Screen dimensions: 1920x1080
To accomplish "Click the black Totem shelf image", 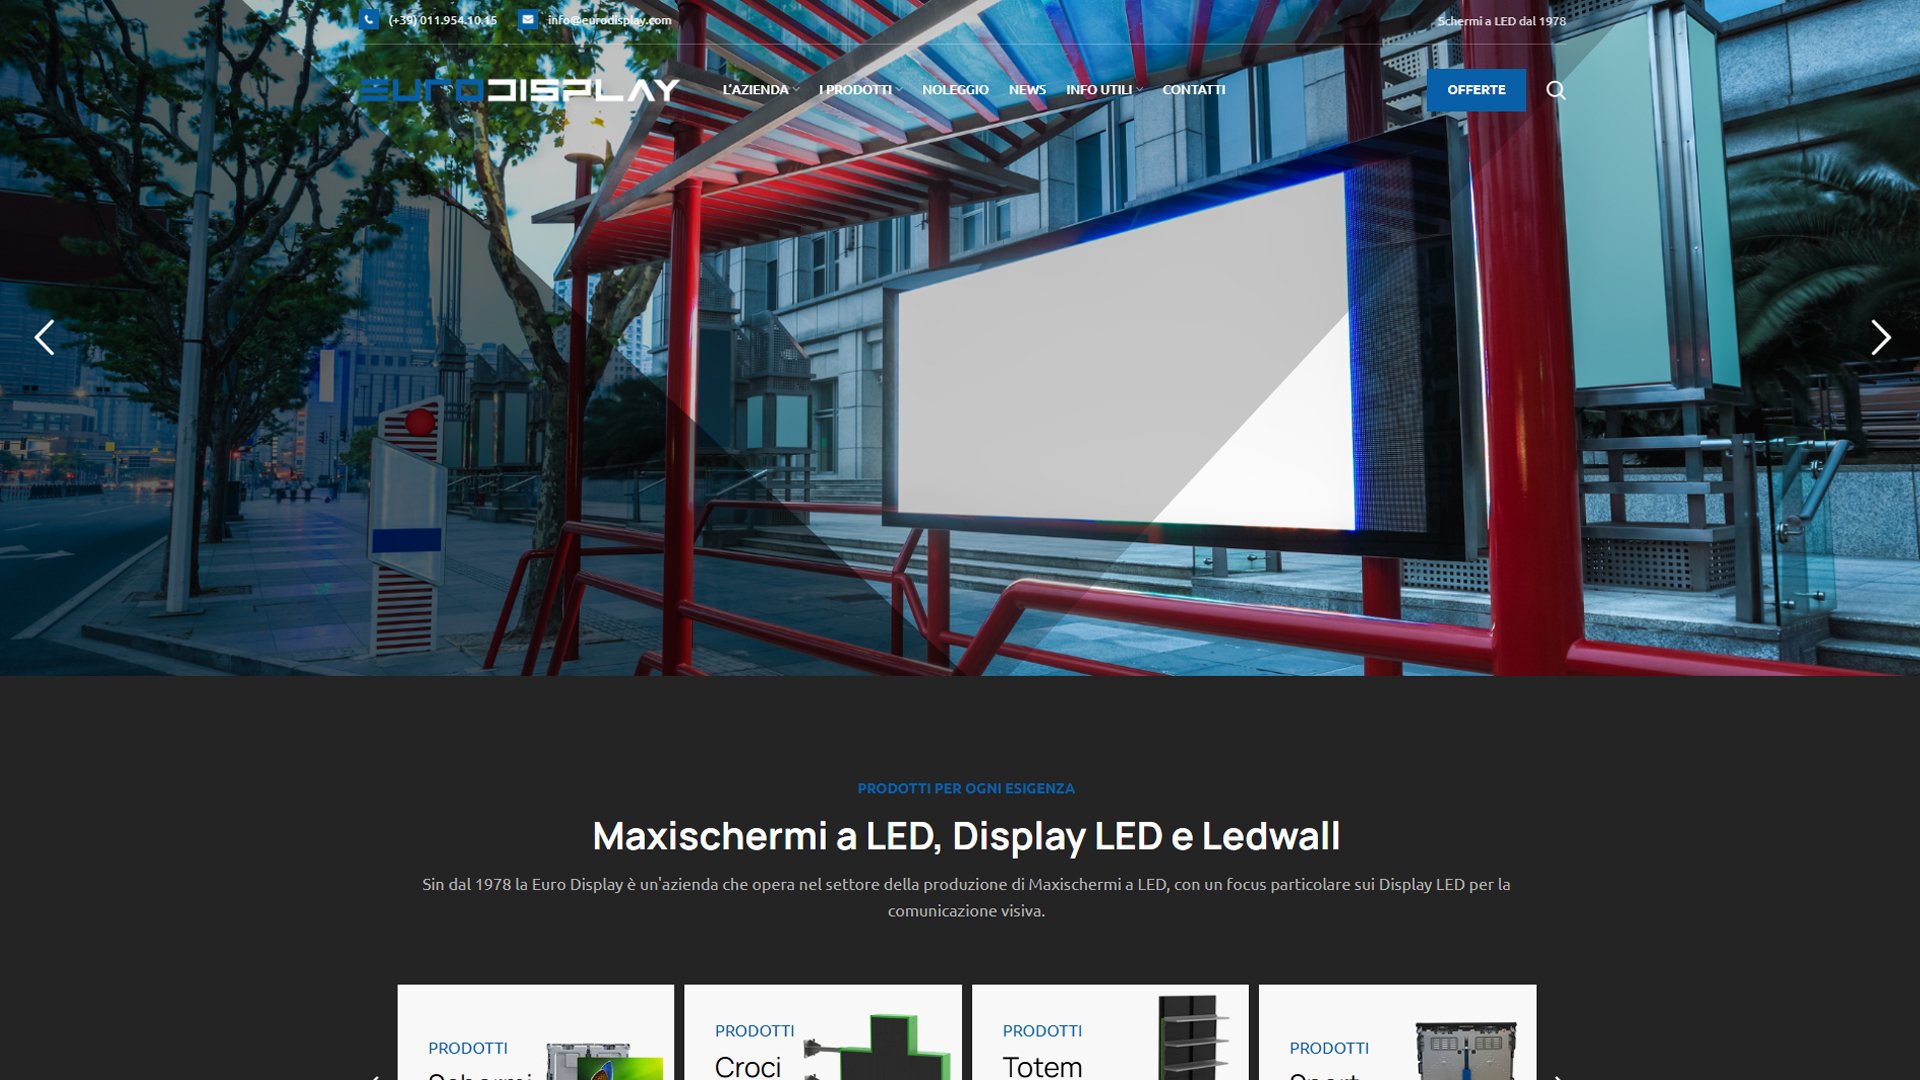I will pos(1193,1037).
